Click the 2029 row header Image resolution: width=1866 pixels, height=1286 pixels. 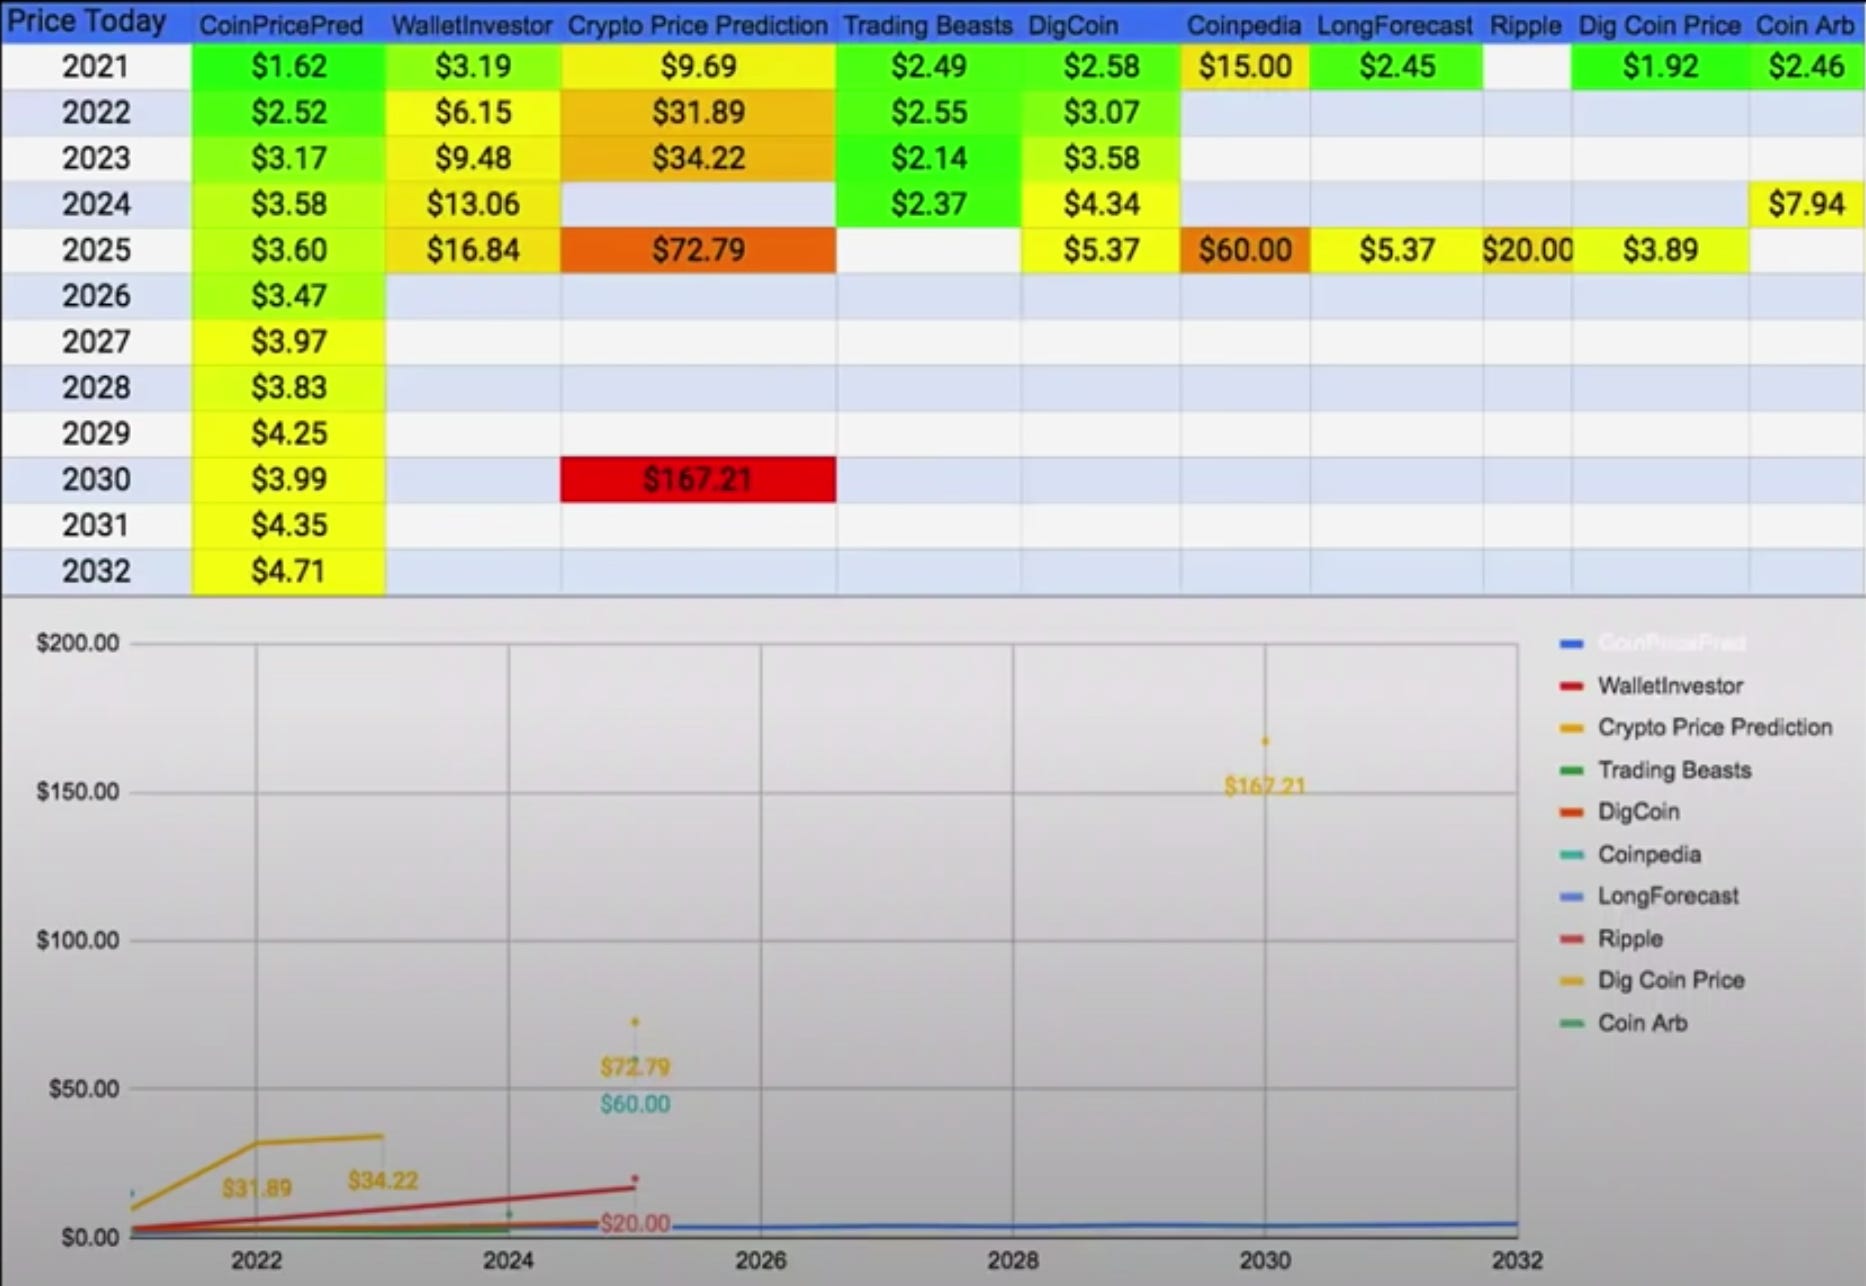[96, 434]
